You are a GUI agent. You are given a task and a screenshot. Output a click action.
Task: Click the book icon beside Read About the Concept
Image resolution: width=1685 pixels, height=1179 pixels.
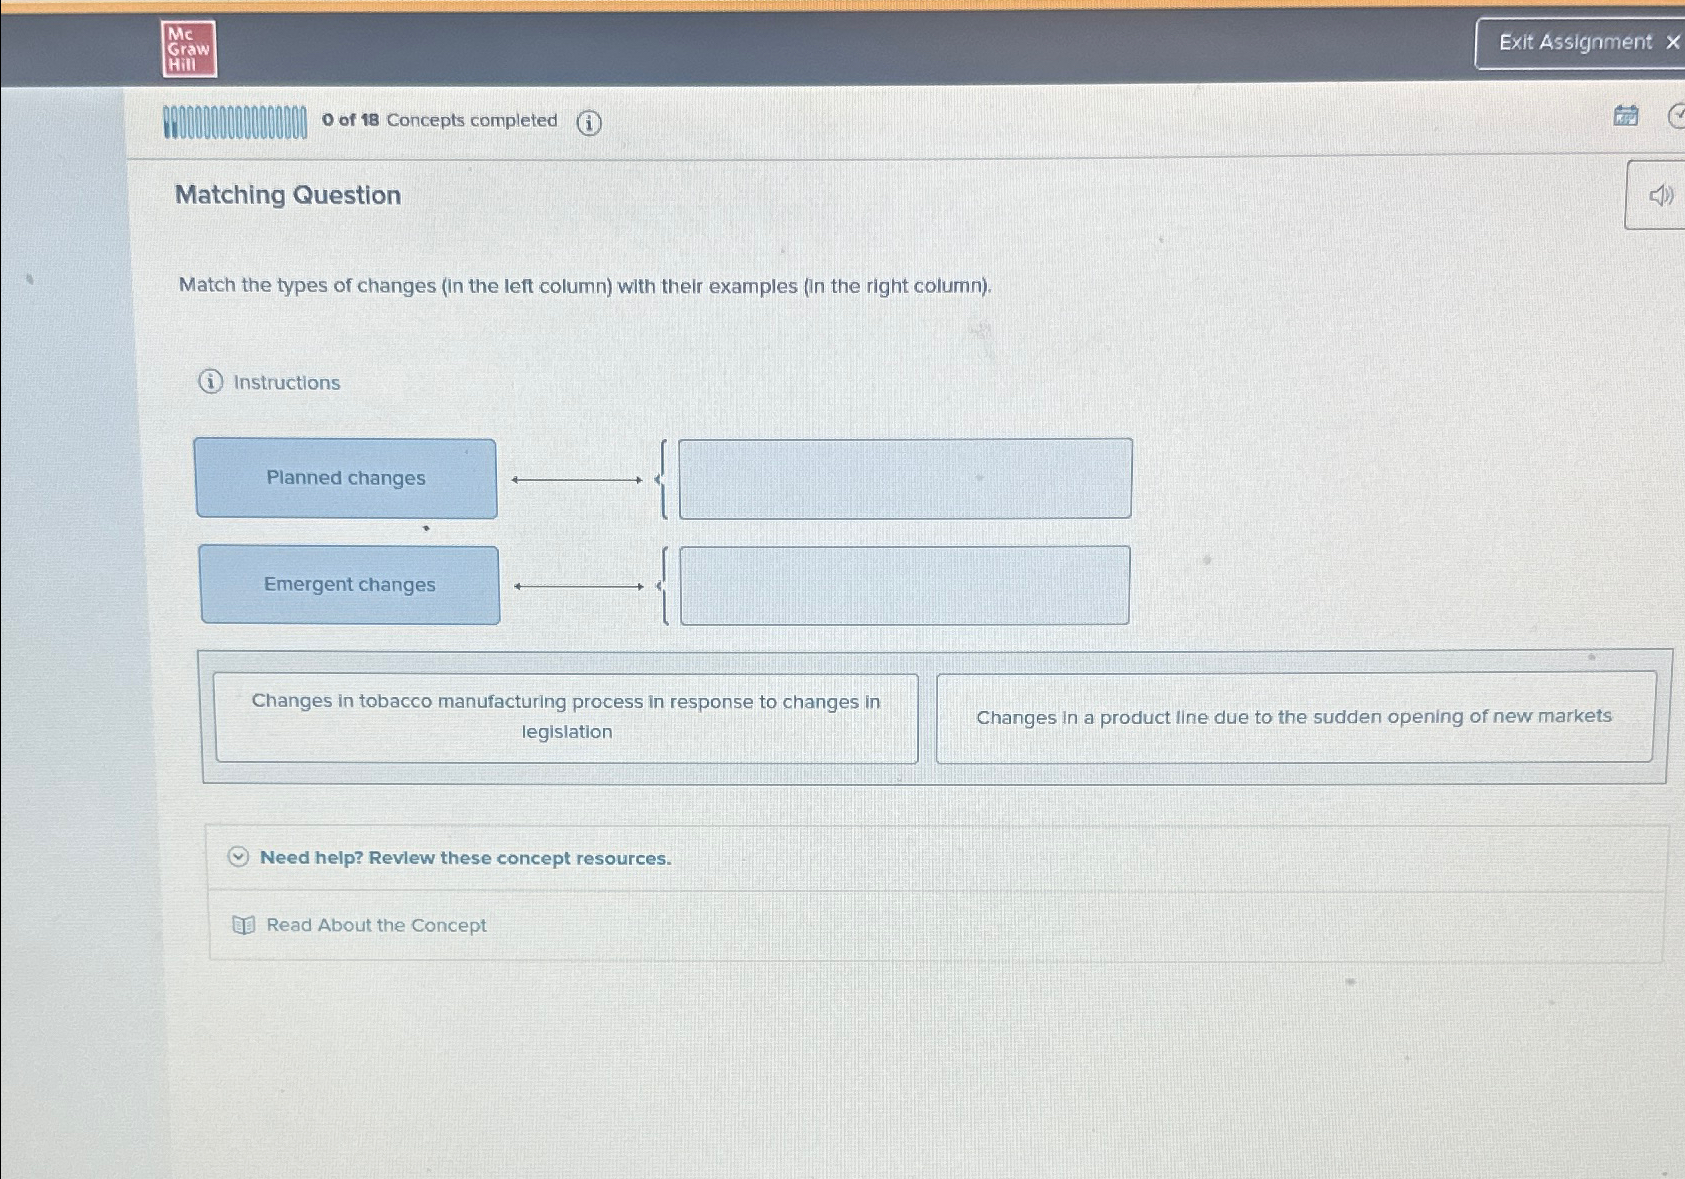tap(243, 925)
